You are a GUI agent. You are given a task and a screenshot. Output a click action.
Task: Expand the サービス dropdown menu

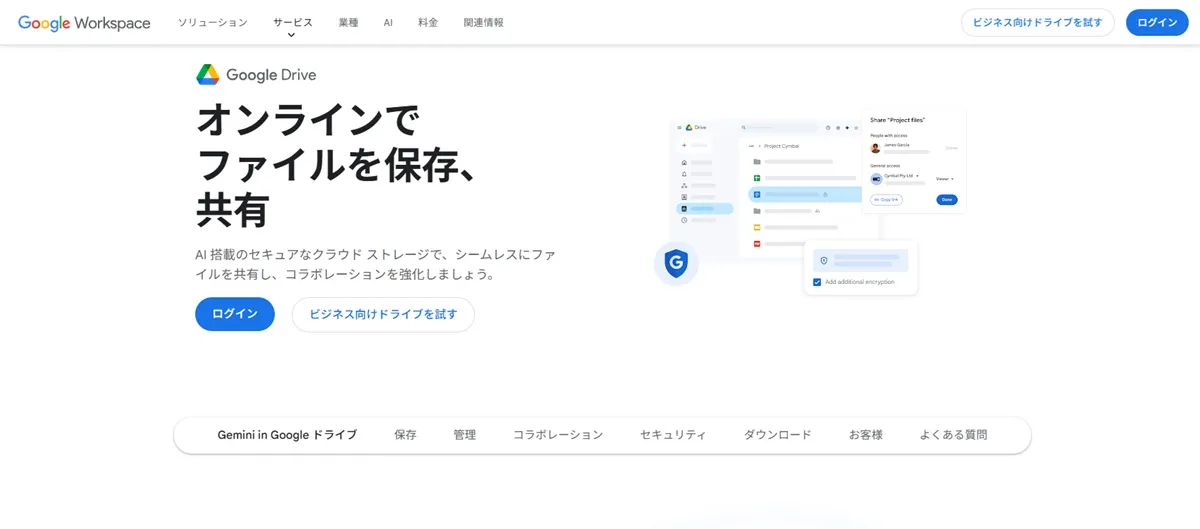292,25
